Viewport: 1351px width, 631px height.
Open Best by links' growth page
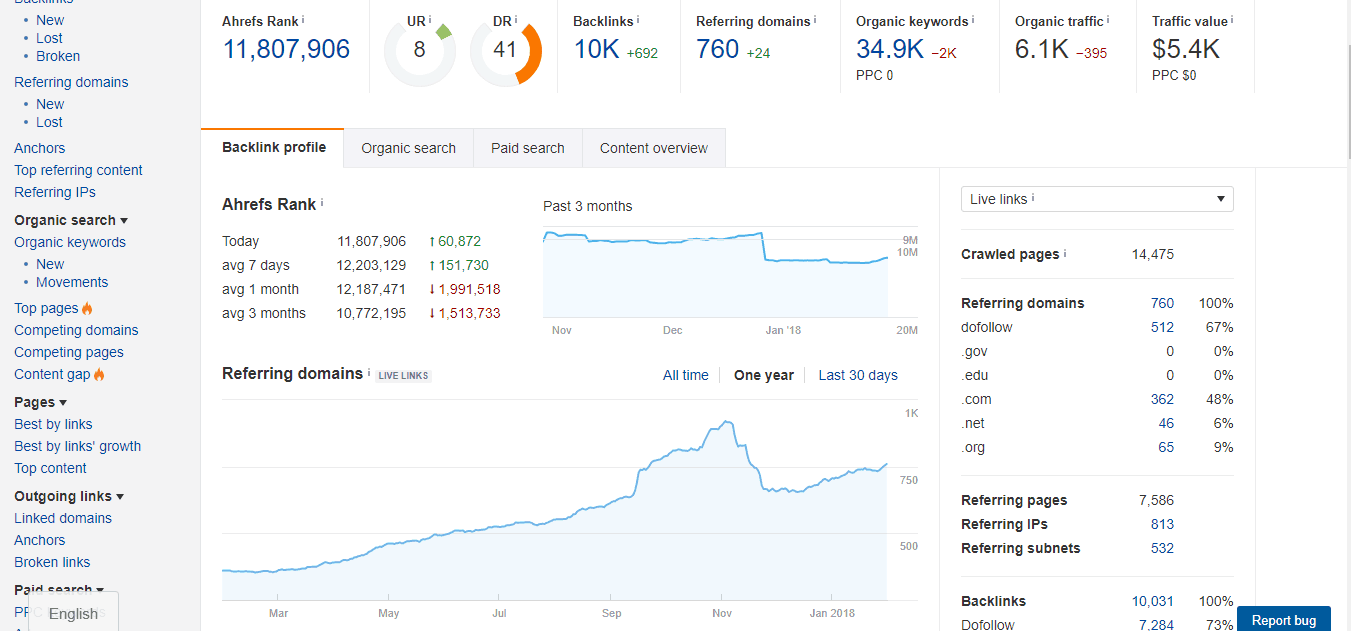click(78, 446)
